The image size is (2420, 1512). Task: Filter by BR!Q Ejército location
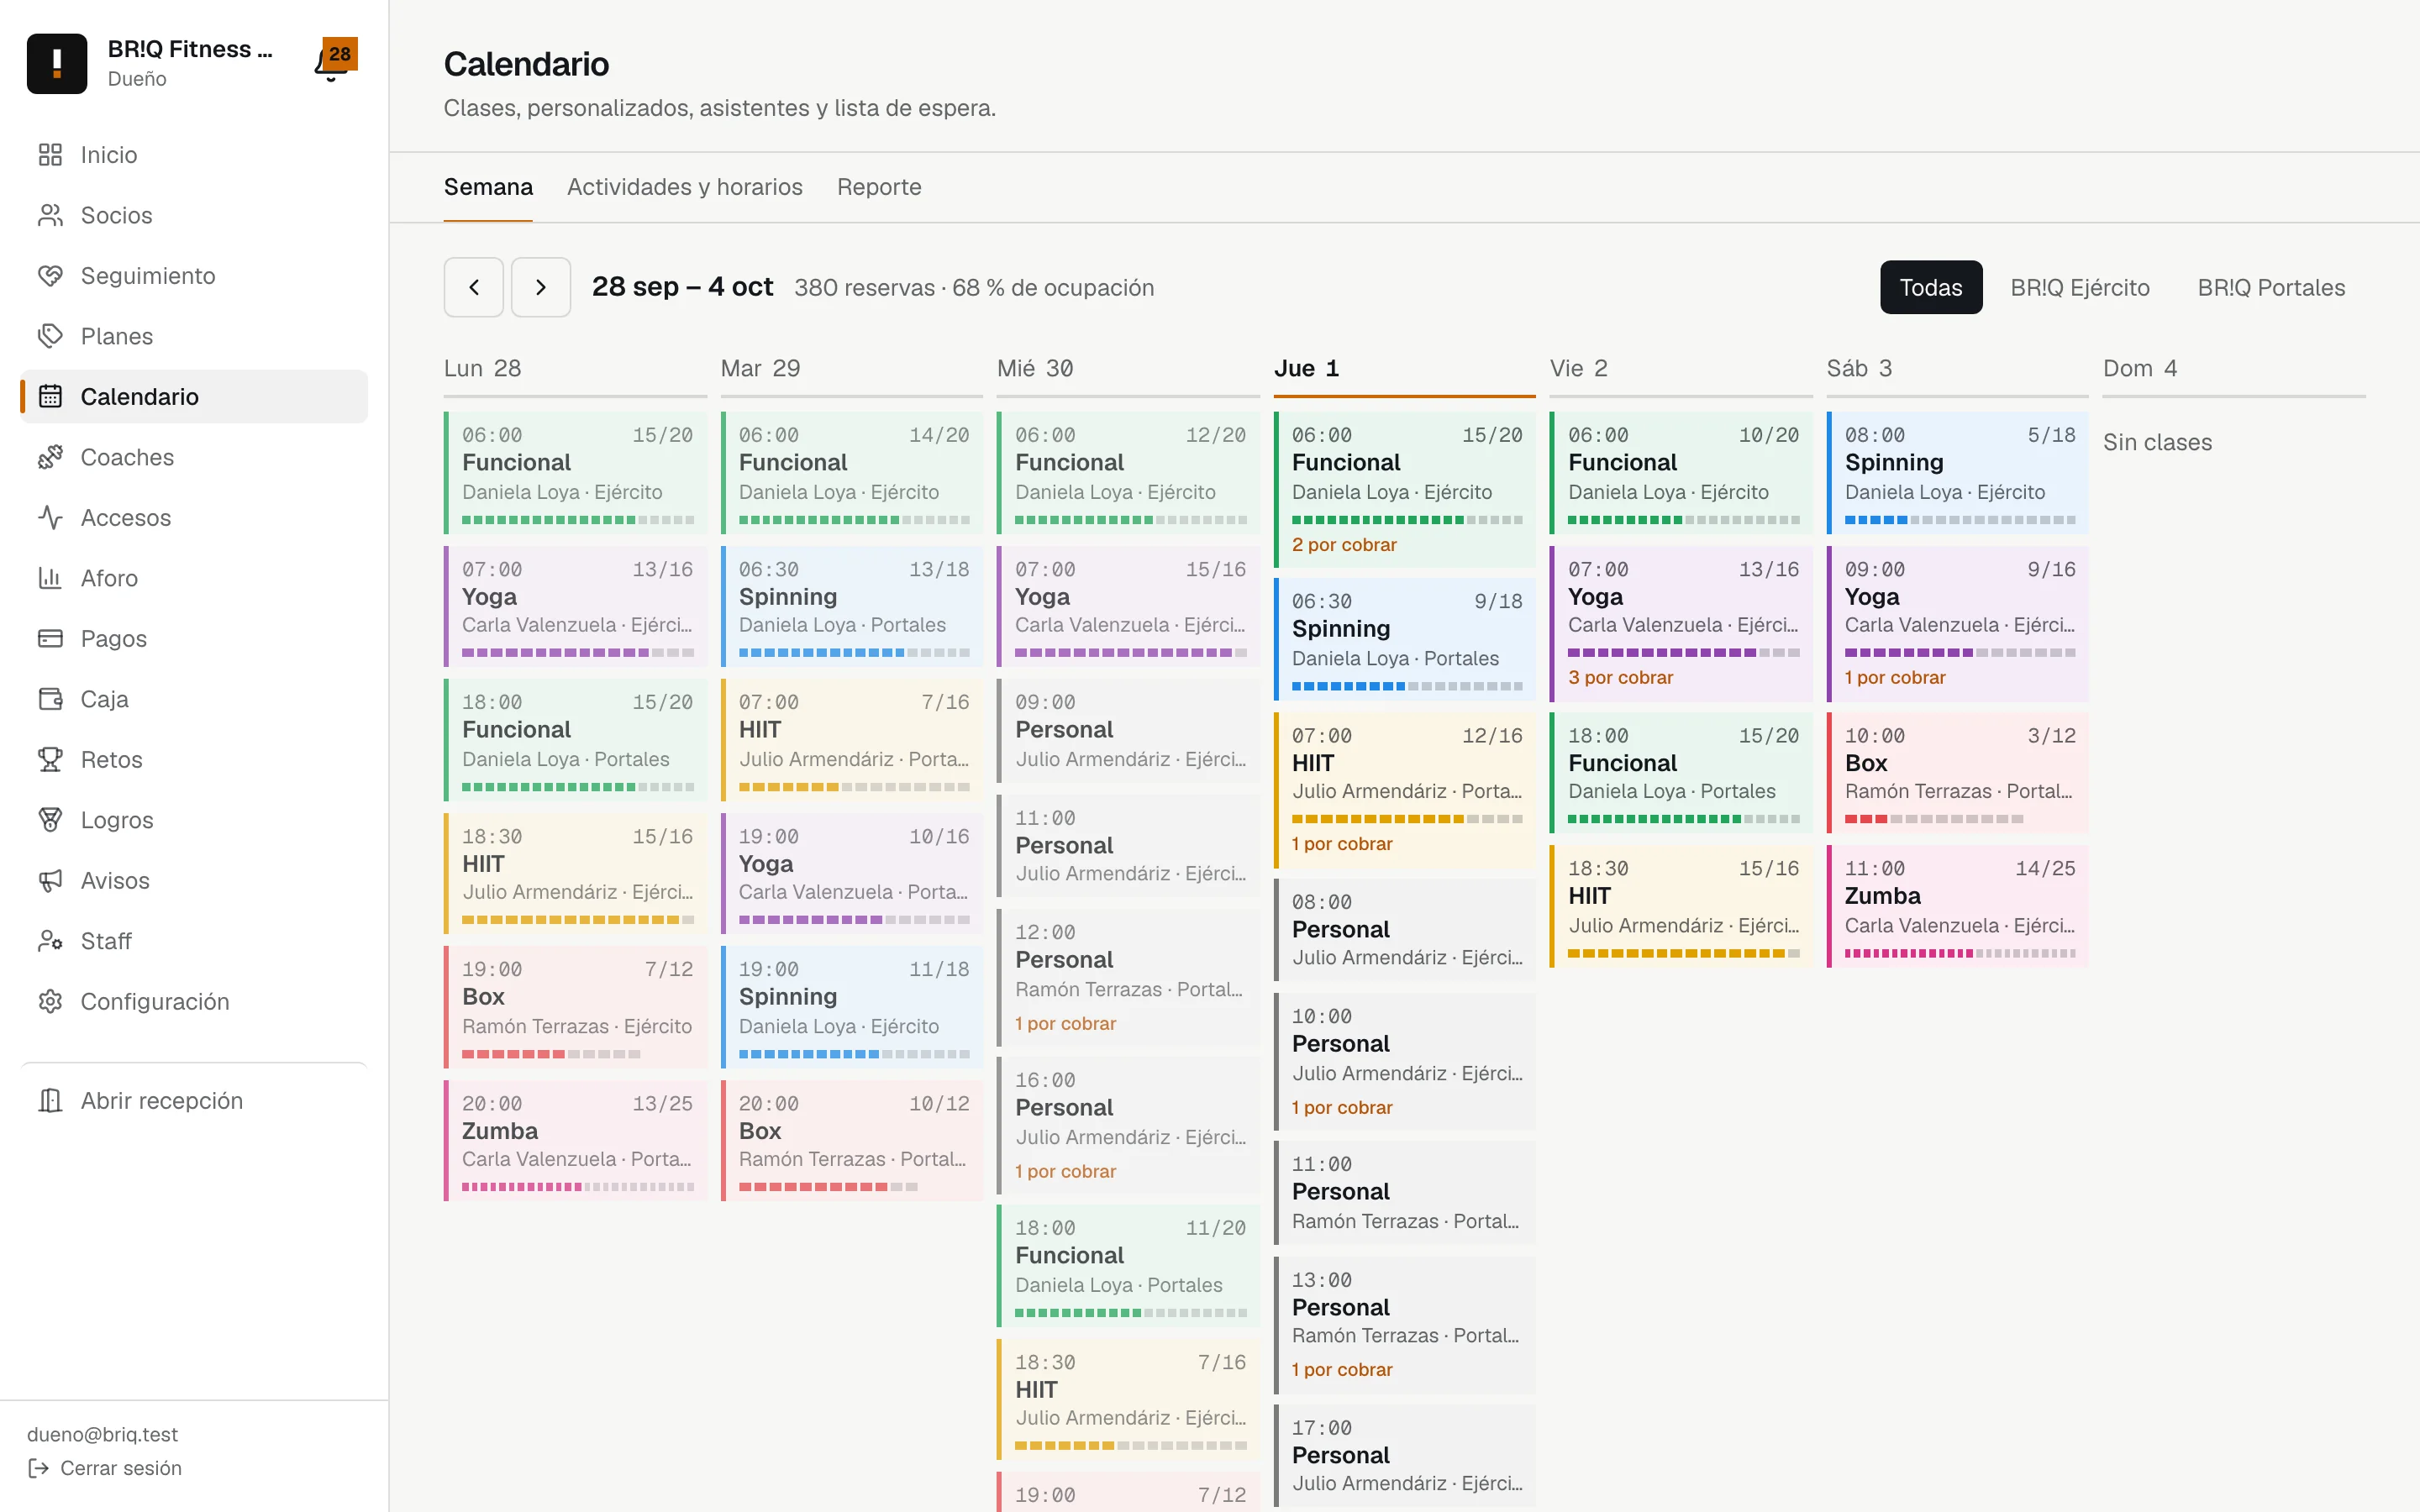point(2080,288)
